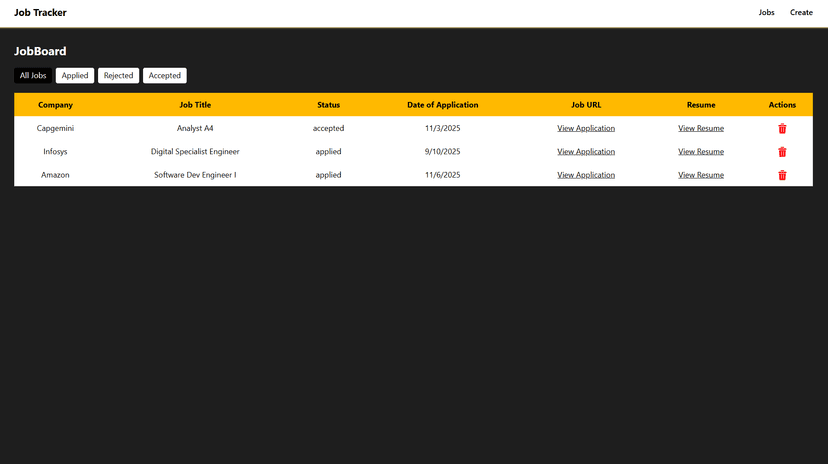The height and width of the screenshot is (464, 828).
Task: Filter jobs by Rejected status
Action: 118,75
